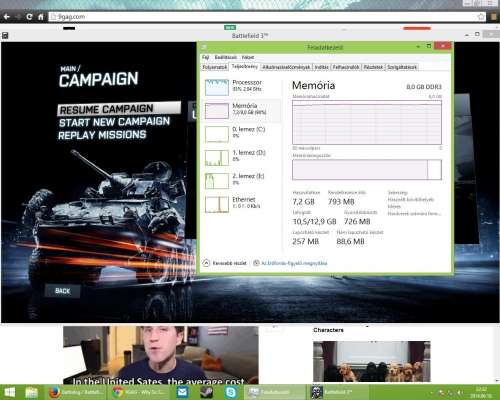This screenshot has height=400, width=500.
Task: Bookmark the page with the star icon
Action: [x=481, y=16]
